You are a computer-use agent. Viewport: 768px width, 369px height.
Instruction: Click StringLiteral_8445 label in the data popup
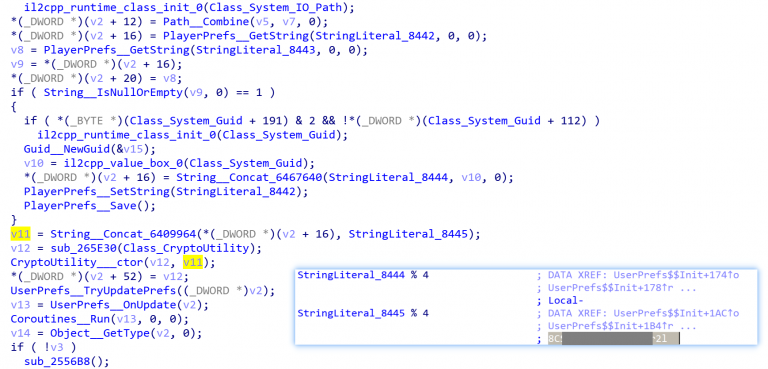[x=351, y=313]
